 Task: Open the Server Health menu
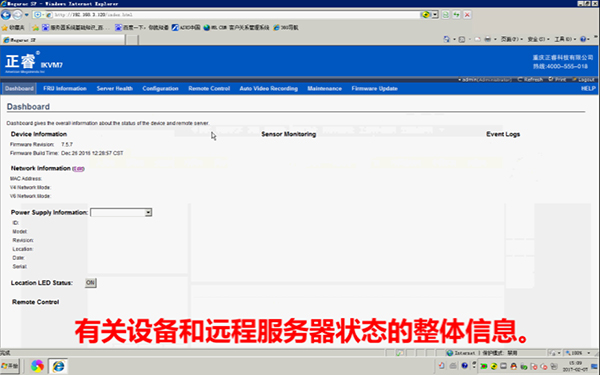click(x=114, y=88)
